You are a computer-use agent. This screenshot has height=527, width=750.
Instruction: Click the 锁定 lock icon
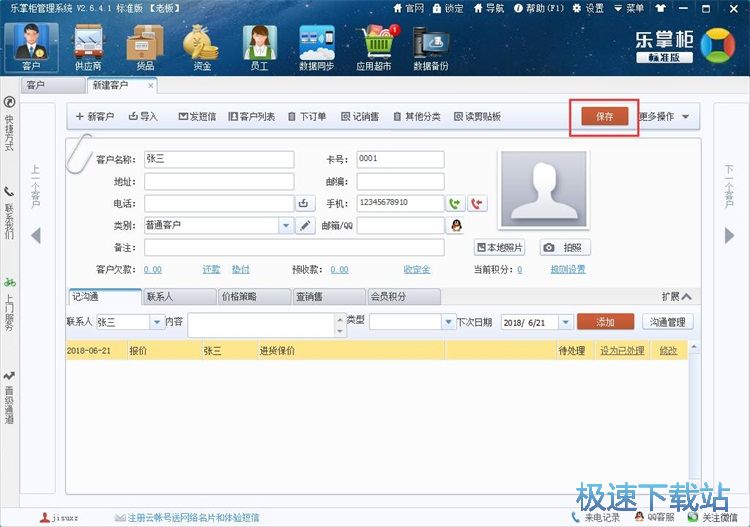pos(448,8)
